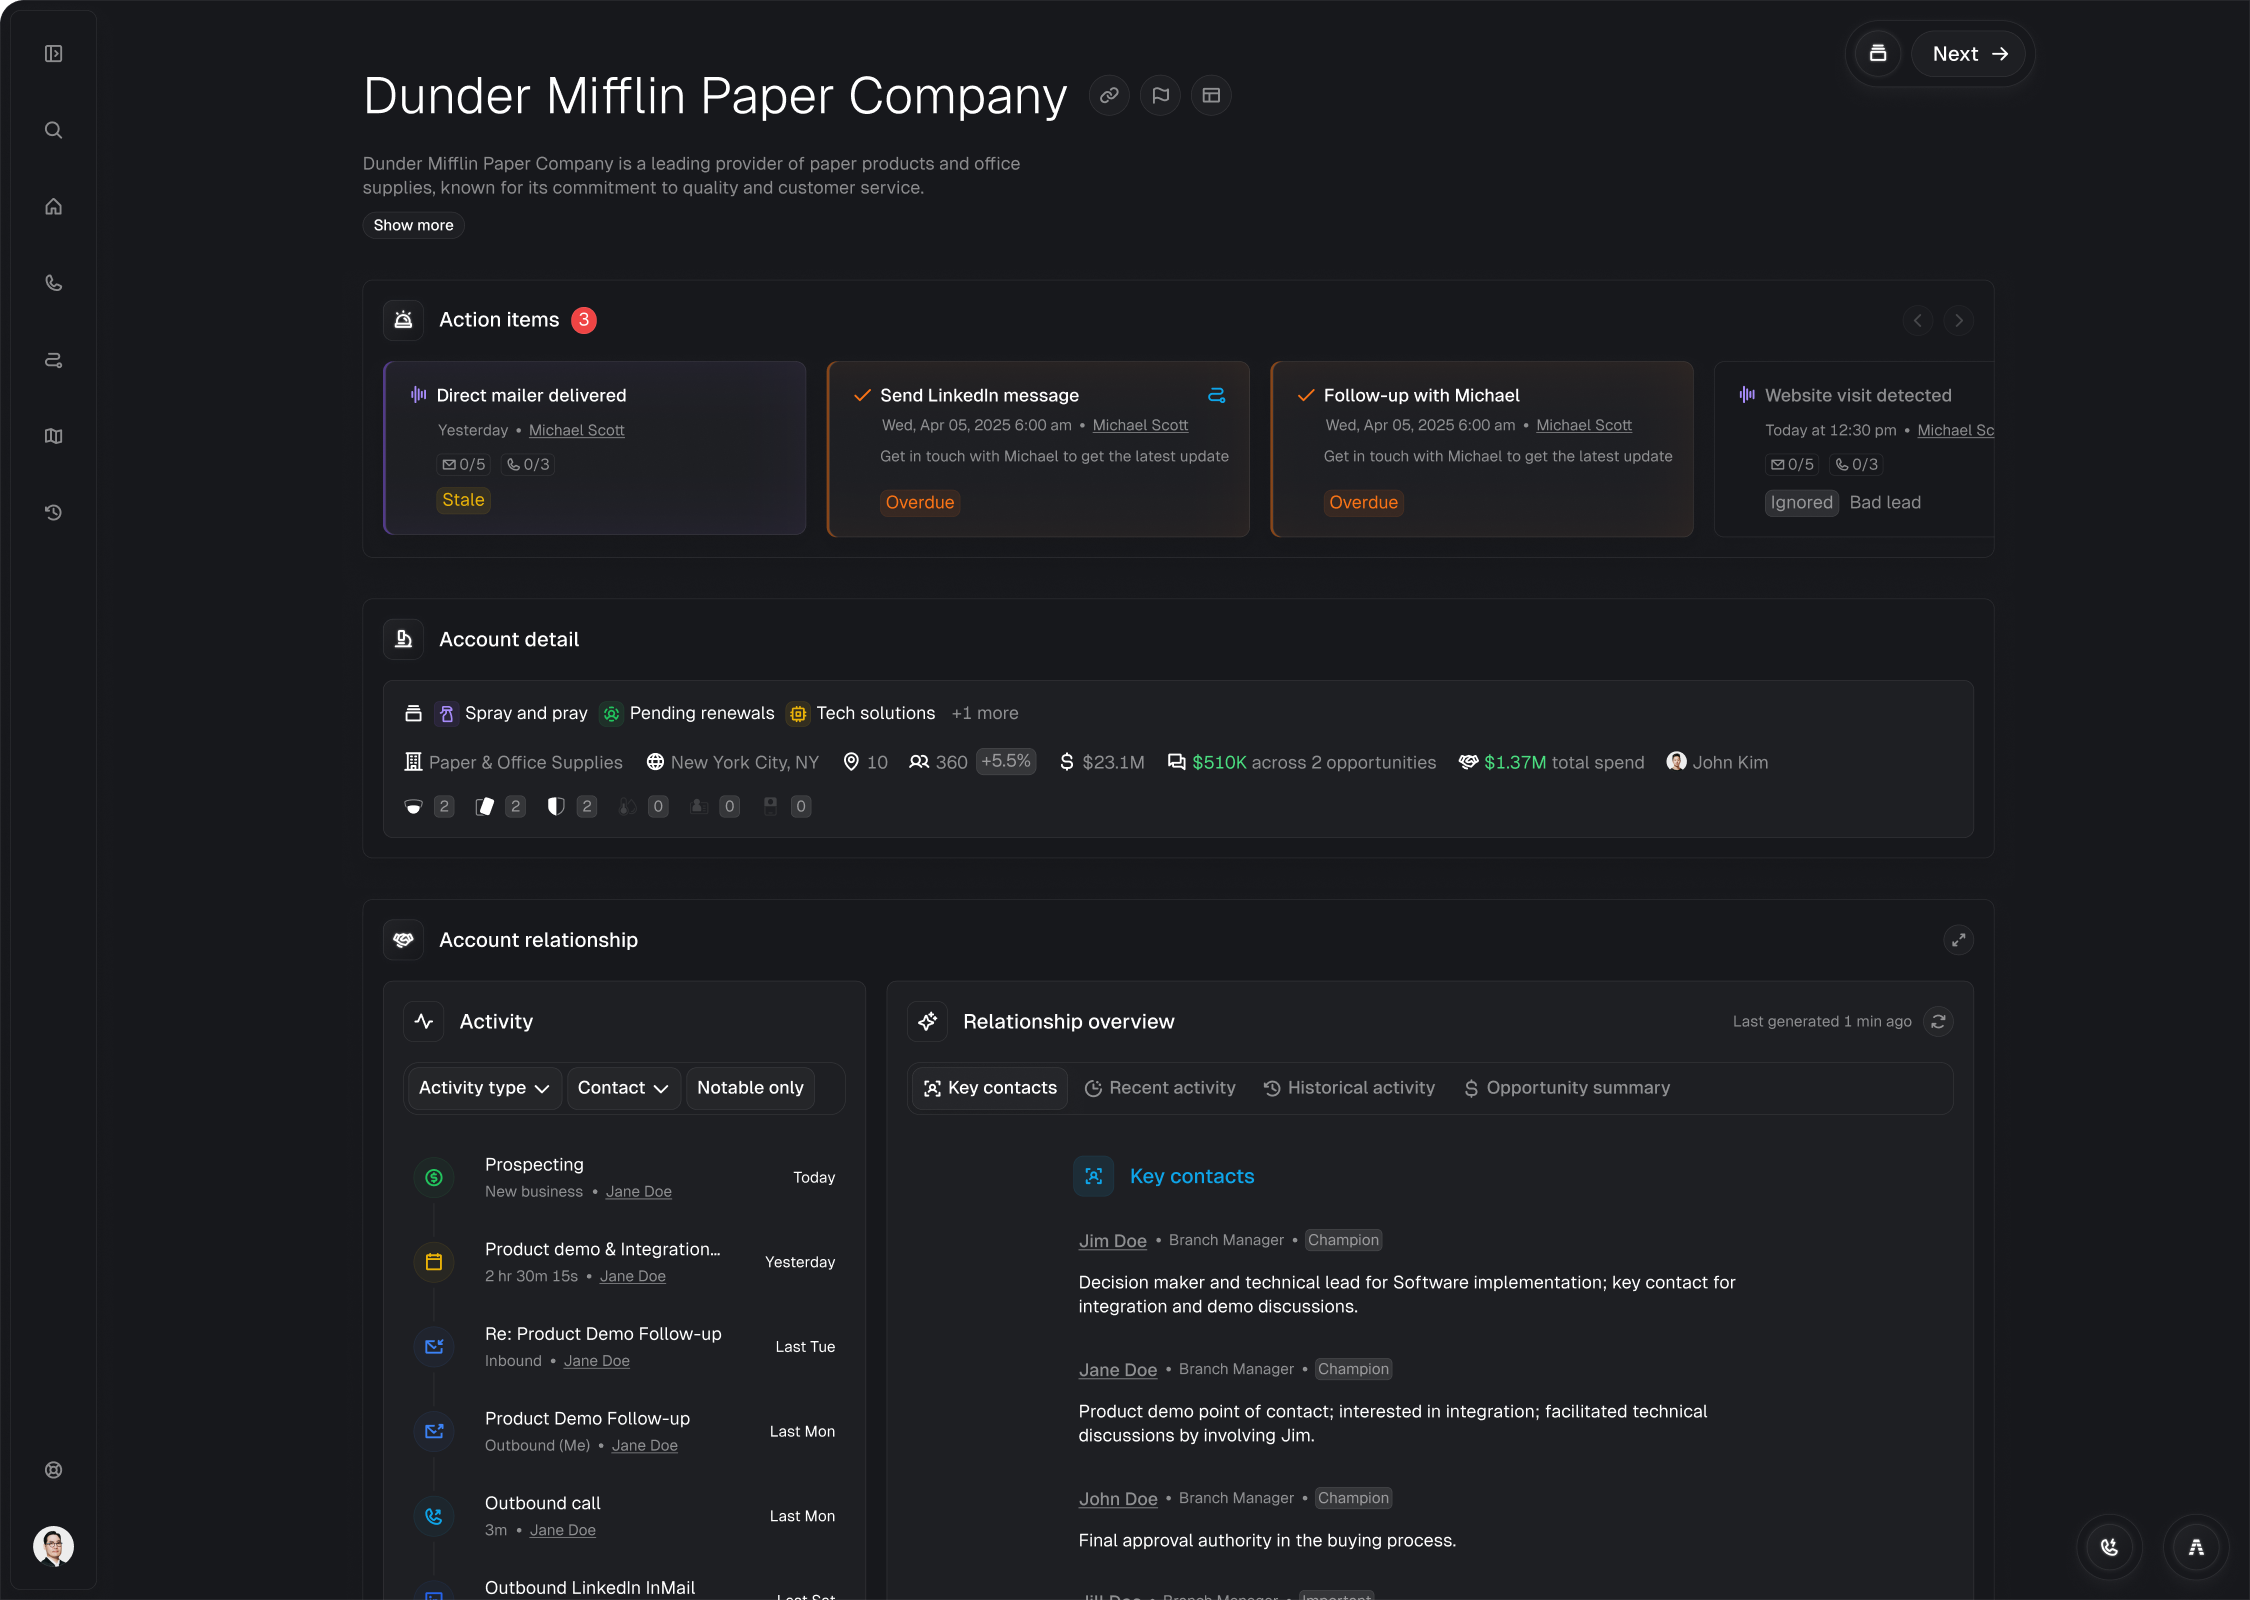Show next action items arrow
2250x1600 pixels.
(x=1959, y=321)
